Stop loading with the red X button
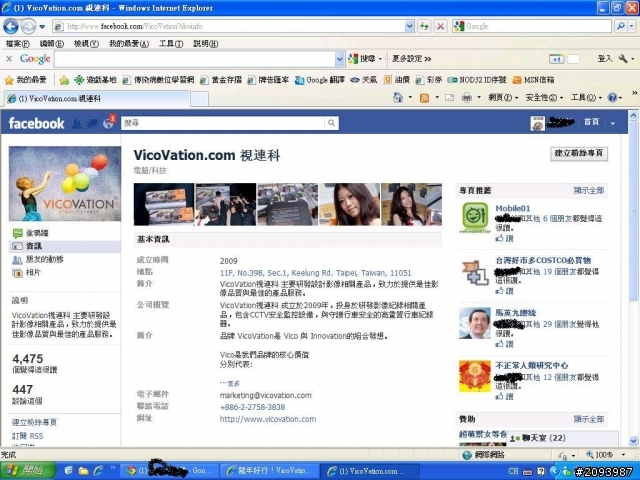640x480 pixels. [x=440, y=27]
